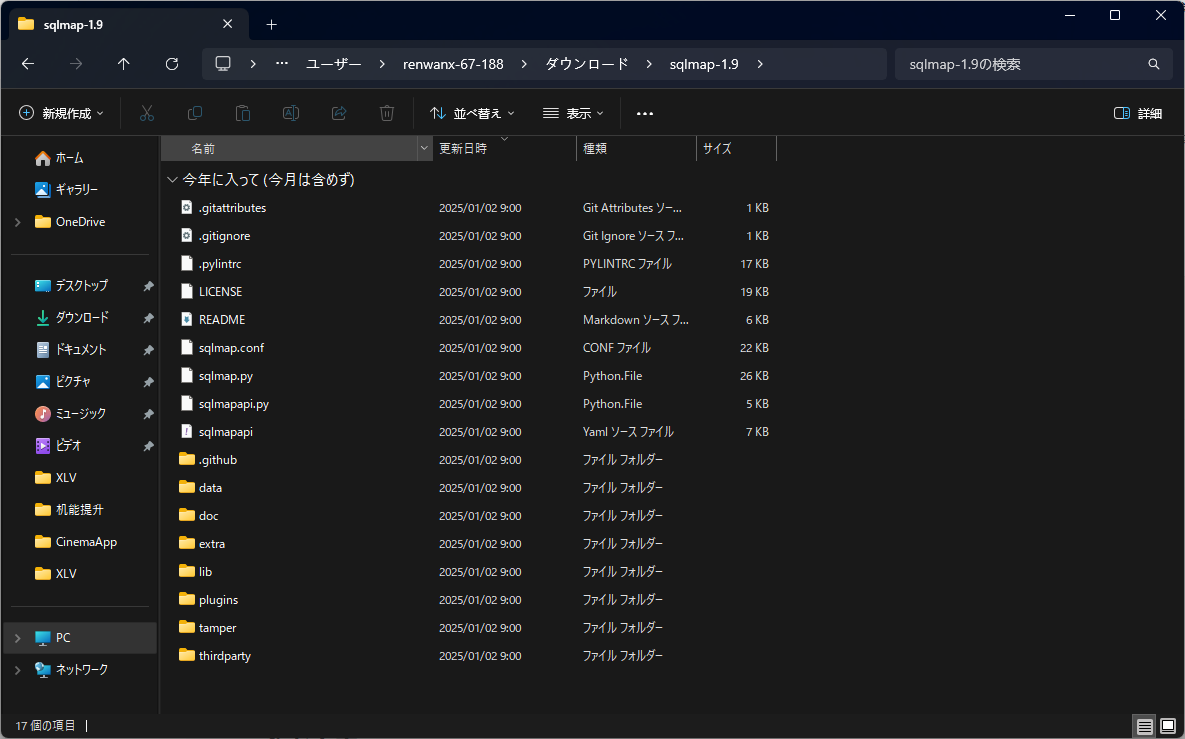Click the Refresh icon in navigation bar
The image size is (1185, 739).
[172, 64]
